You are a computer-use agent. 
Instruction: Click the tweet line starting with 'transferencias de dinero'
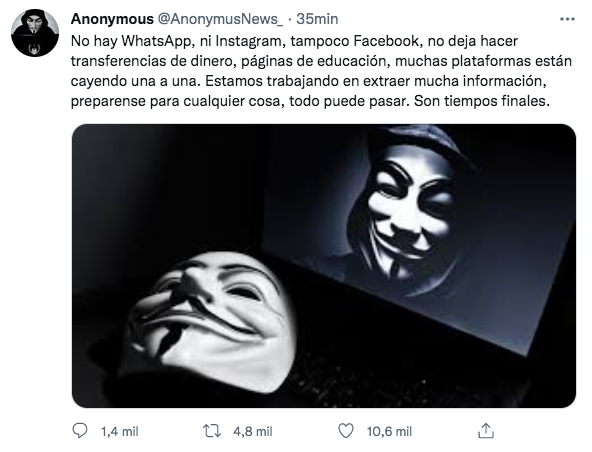pos(321,61)
